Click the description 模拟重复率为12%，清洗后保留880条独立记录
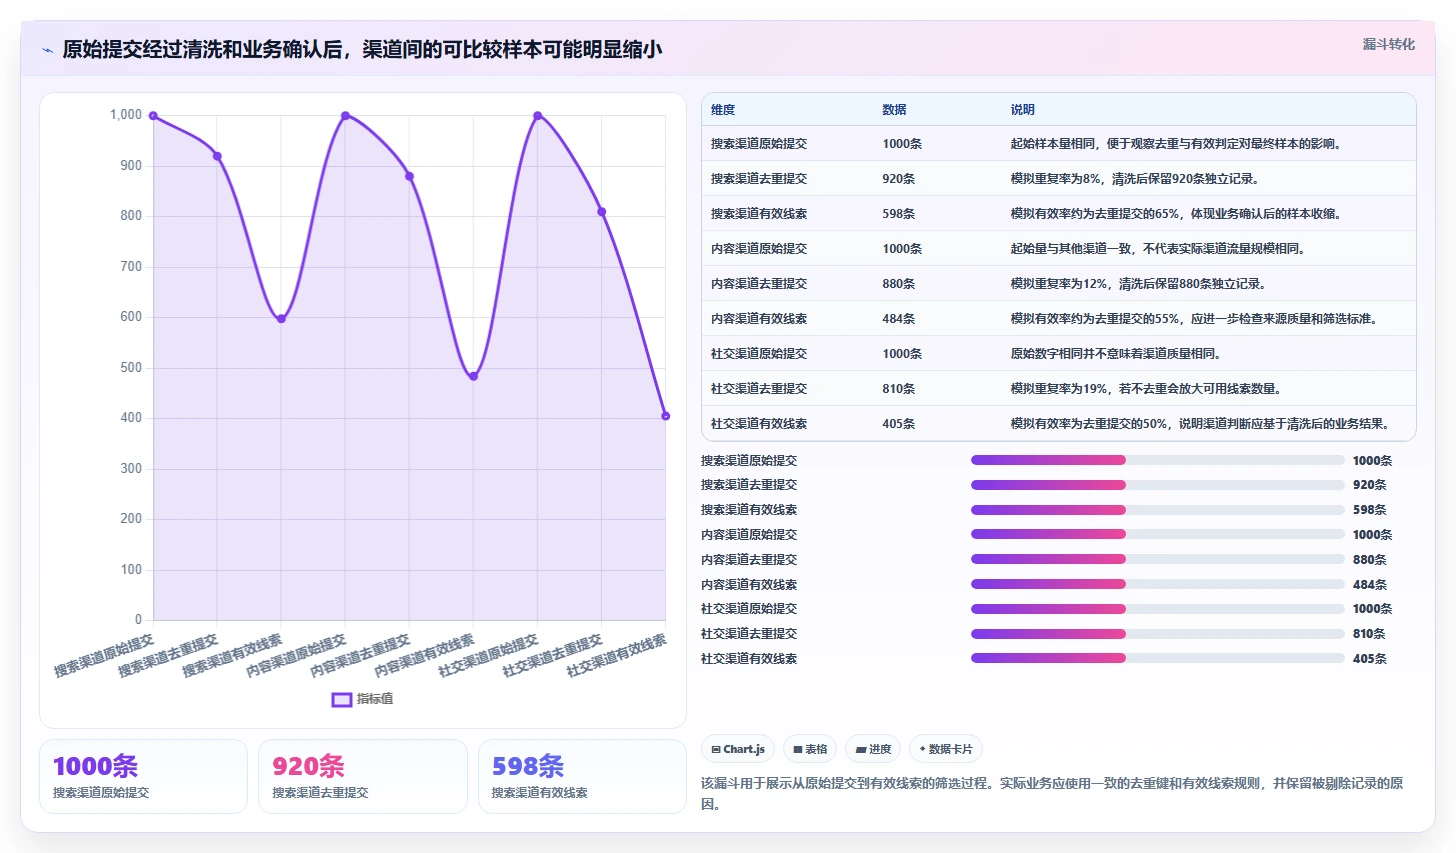 click(1138, 284)
